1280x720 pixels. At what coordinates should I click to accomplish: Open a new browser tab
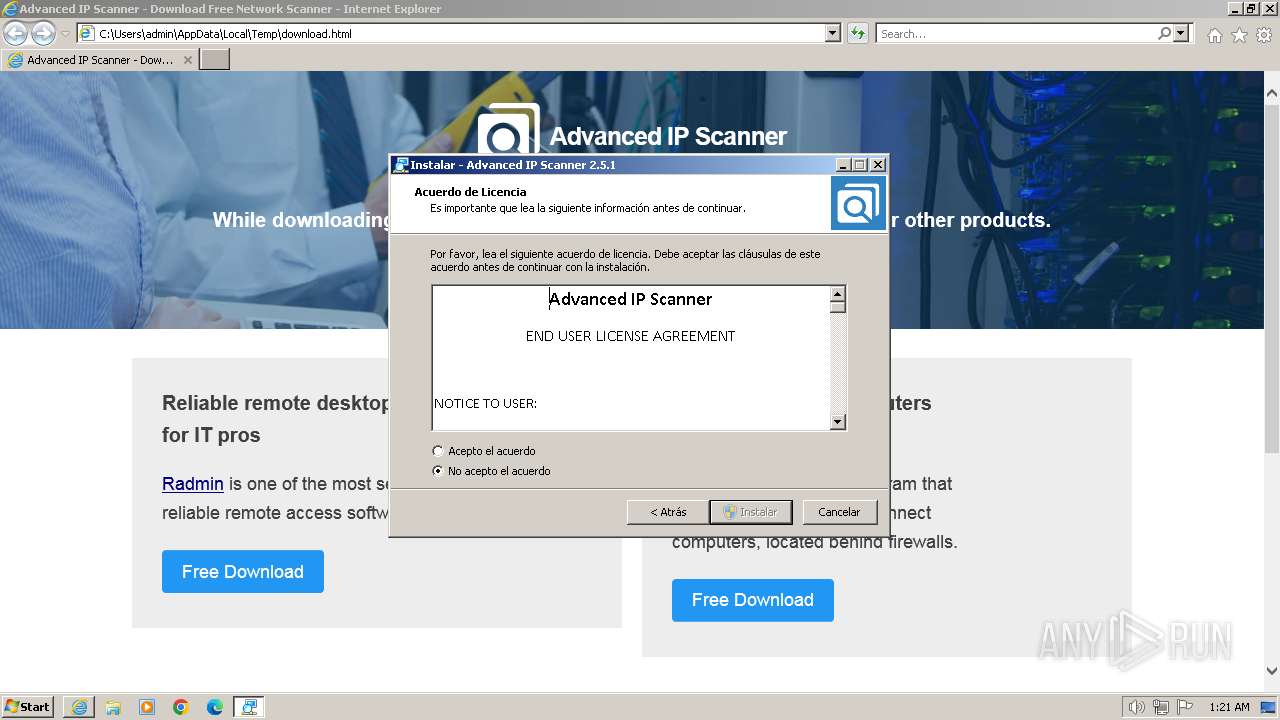(x=215, y=60)
